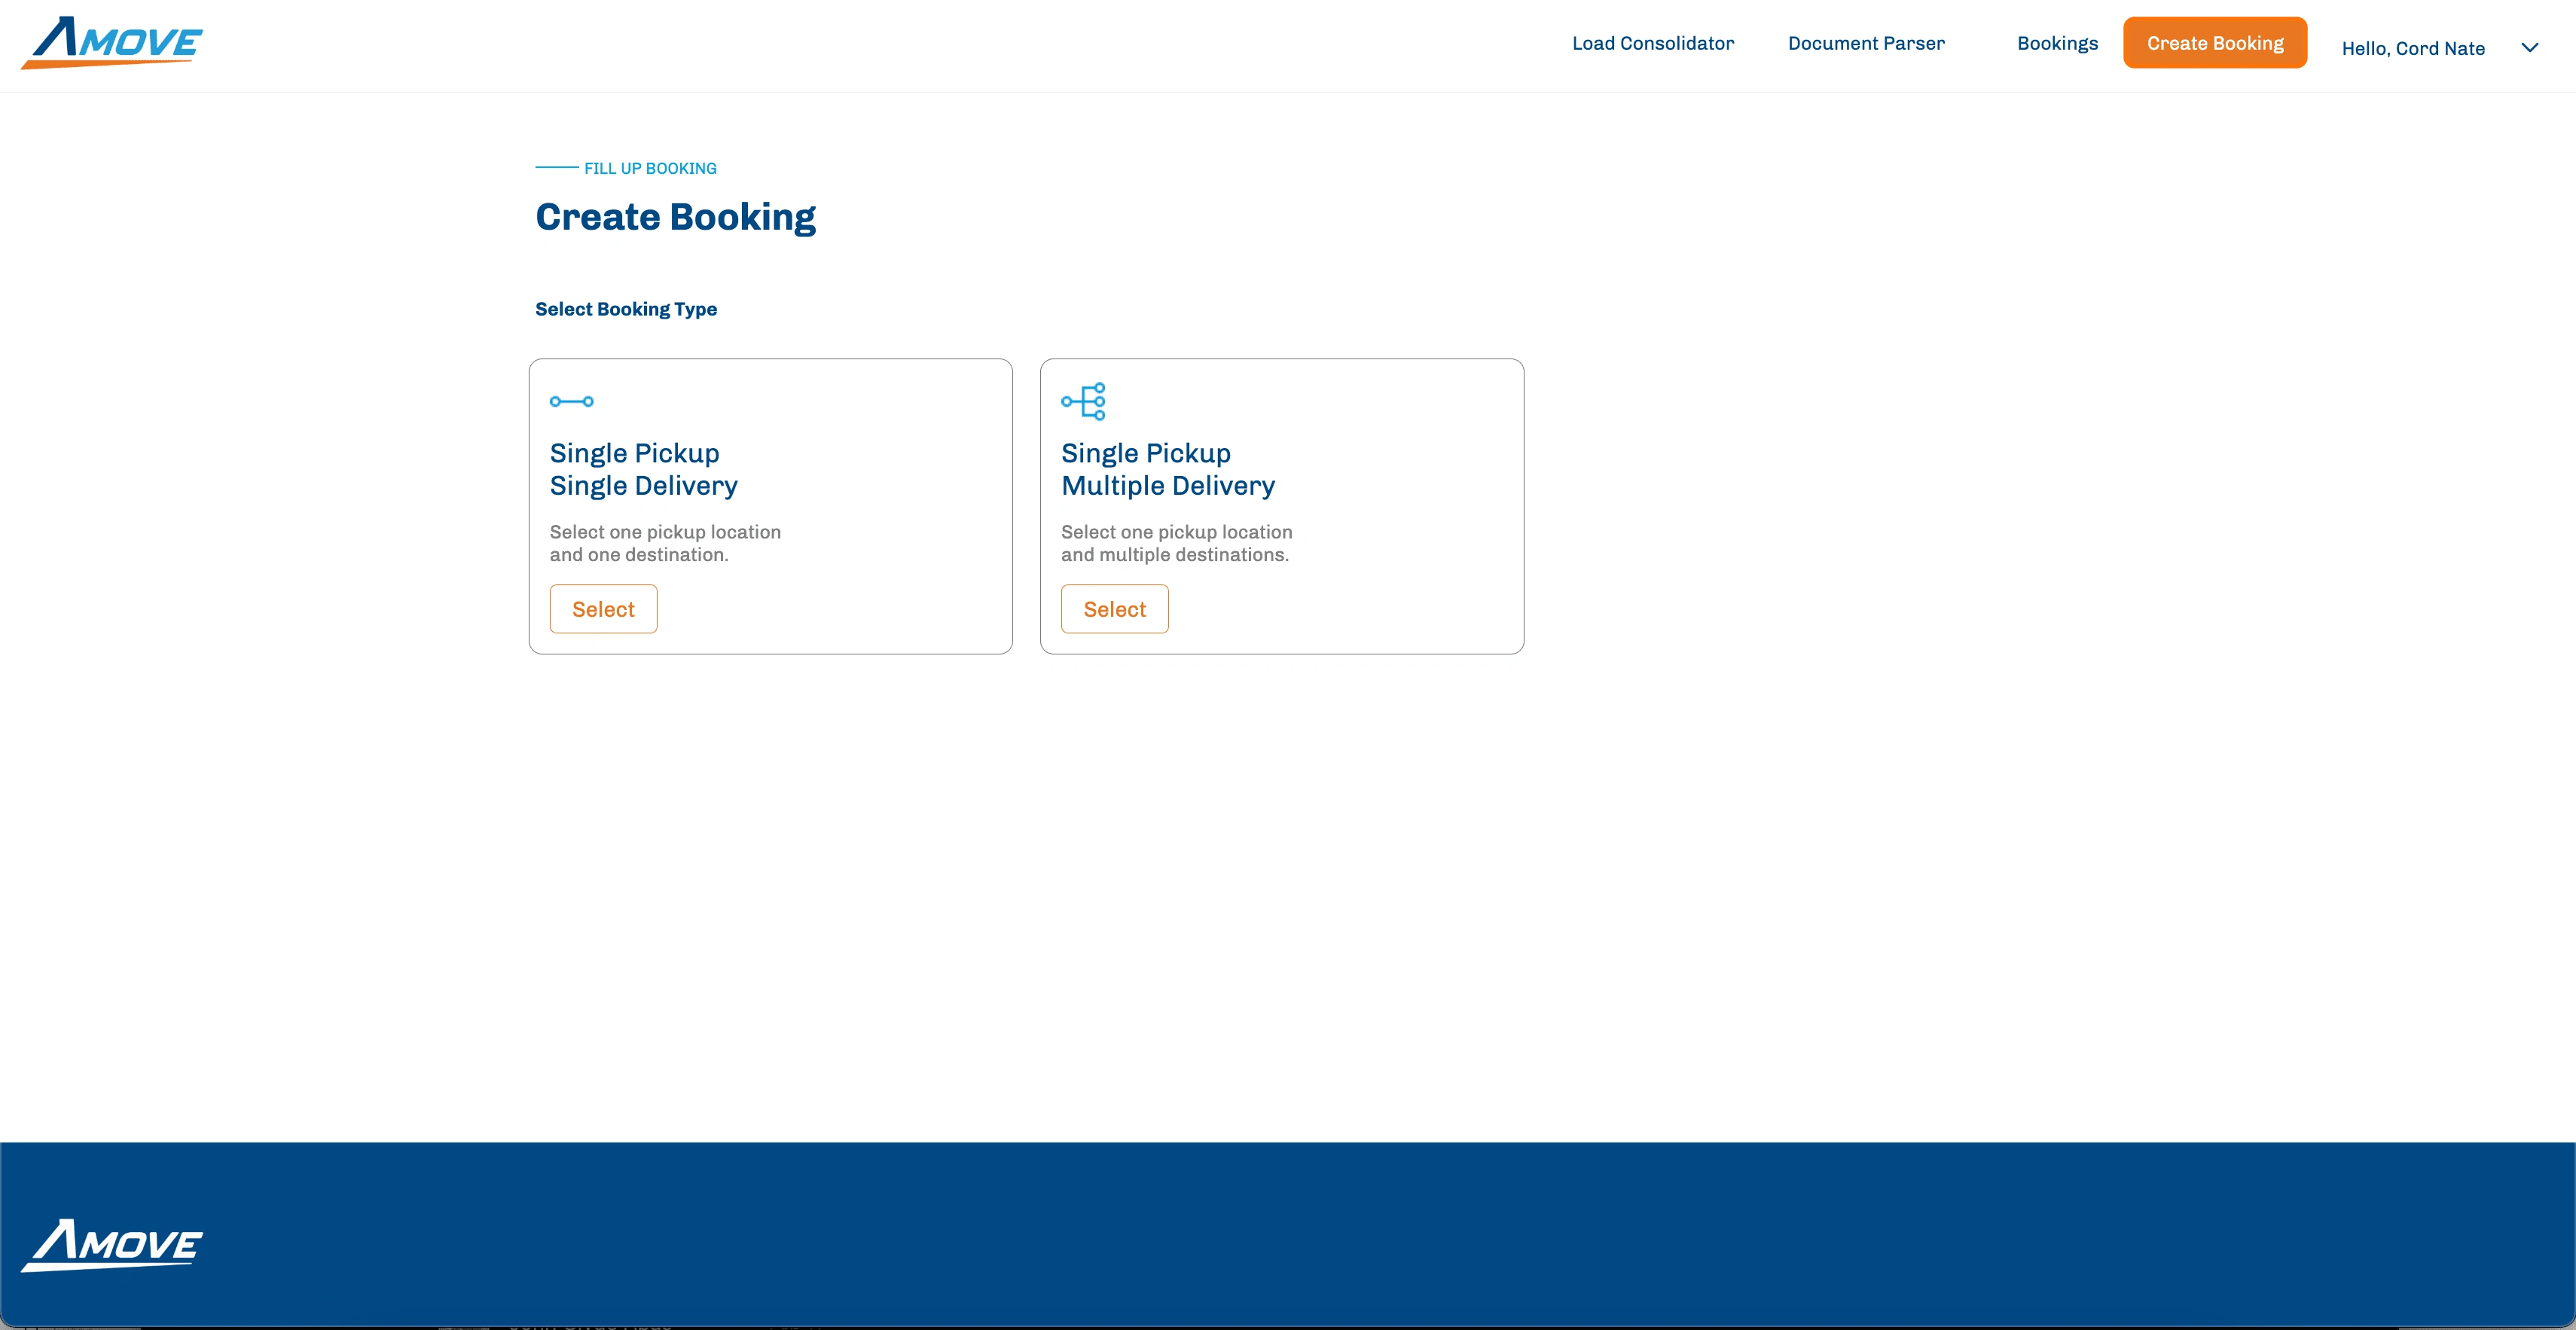This screenshot has height=1330, width=2576.
Task: Click the Create Booking page heading
Action: point(675,217)
